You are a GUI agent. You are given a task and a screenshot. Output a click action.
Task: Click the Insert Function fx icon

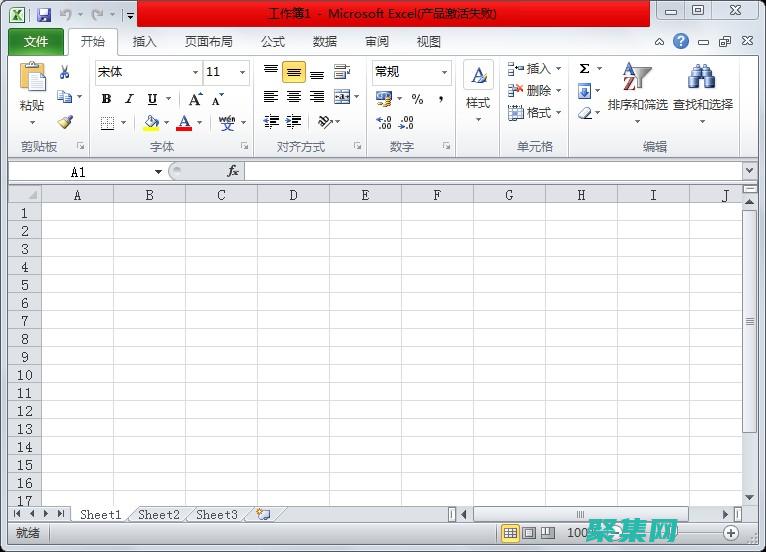pyautogui.click(x=233, y=171)
